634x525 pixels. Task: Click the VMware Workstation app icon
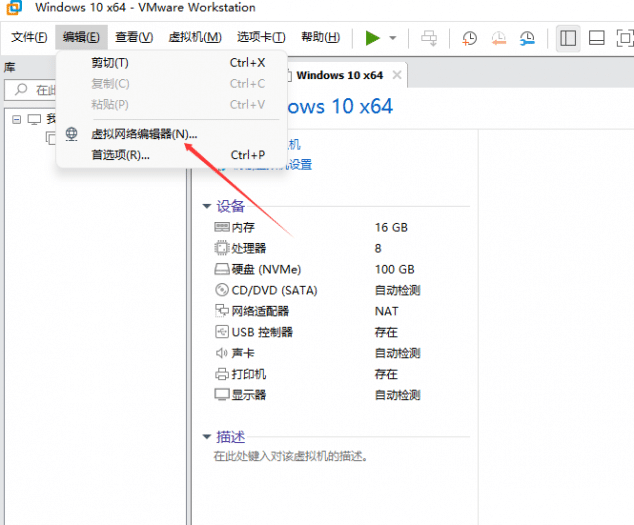click(x=15, y=7)
